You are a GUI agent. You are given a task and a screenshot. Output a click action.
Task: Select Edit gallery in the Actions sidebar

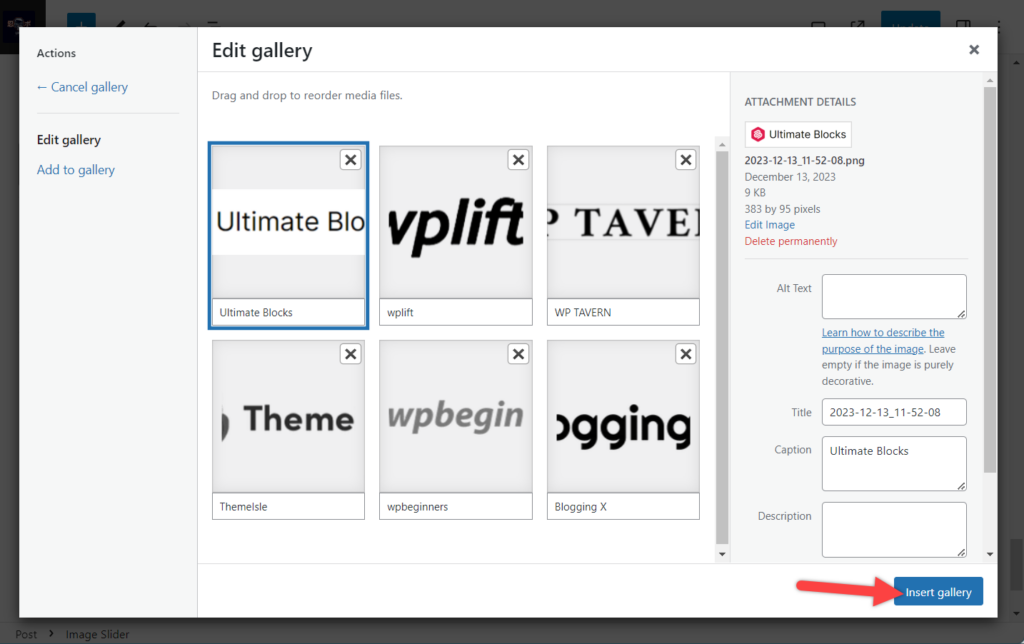pos(70,139)
